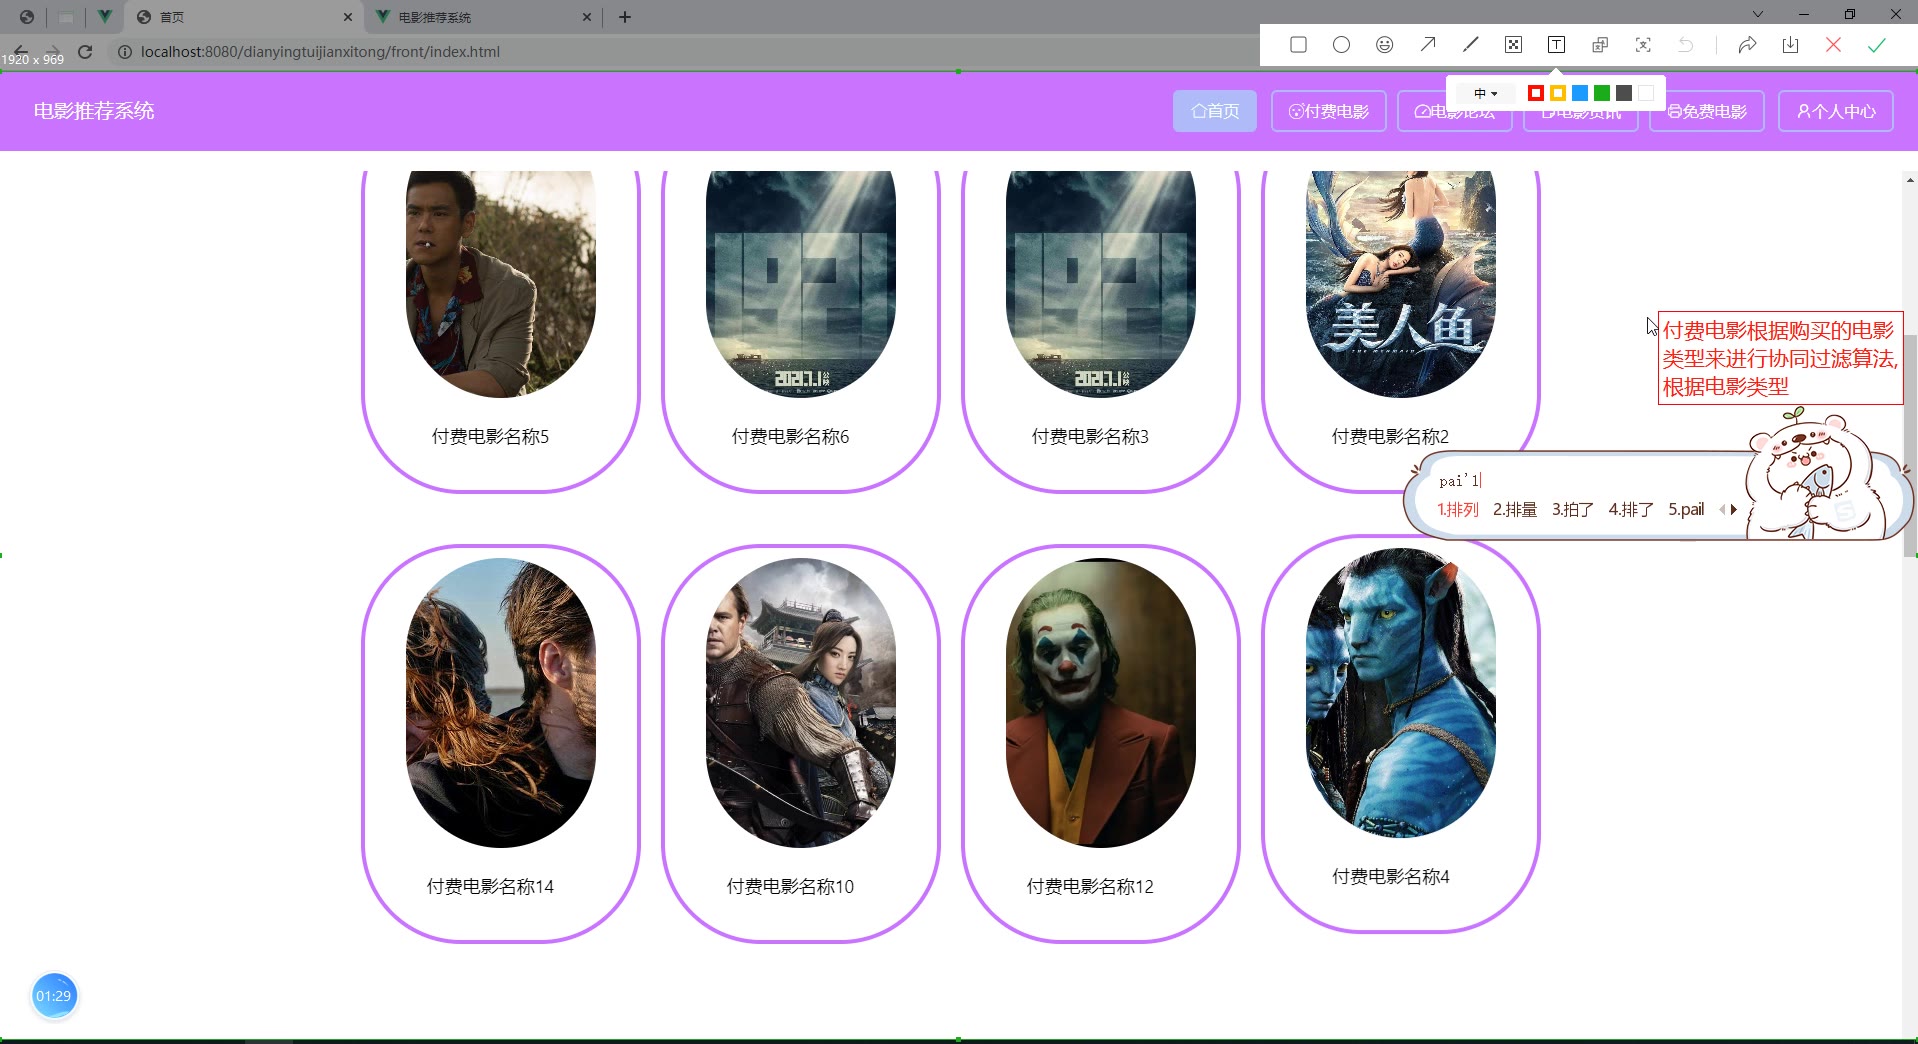Confirm the screenshot with the green check
The image size is (1918, 1044).
1876,45
